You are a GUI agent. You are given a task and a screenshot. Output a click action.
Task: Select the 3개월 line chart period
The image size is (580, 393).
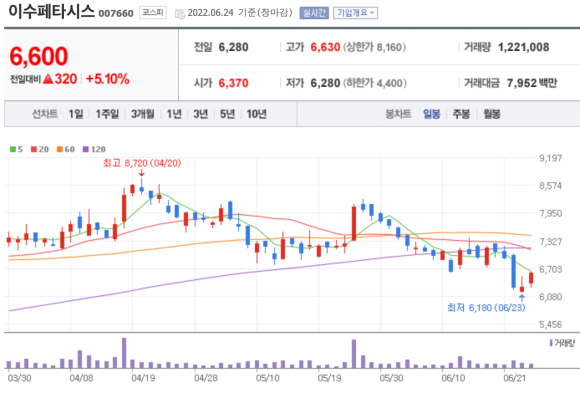[143, 114]
